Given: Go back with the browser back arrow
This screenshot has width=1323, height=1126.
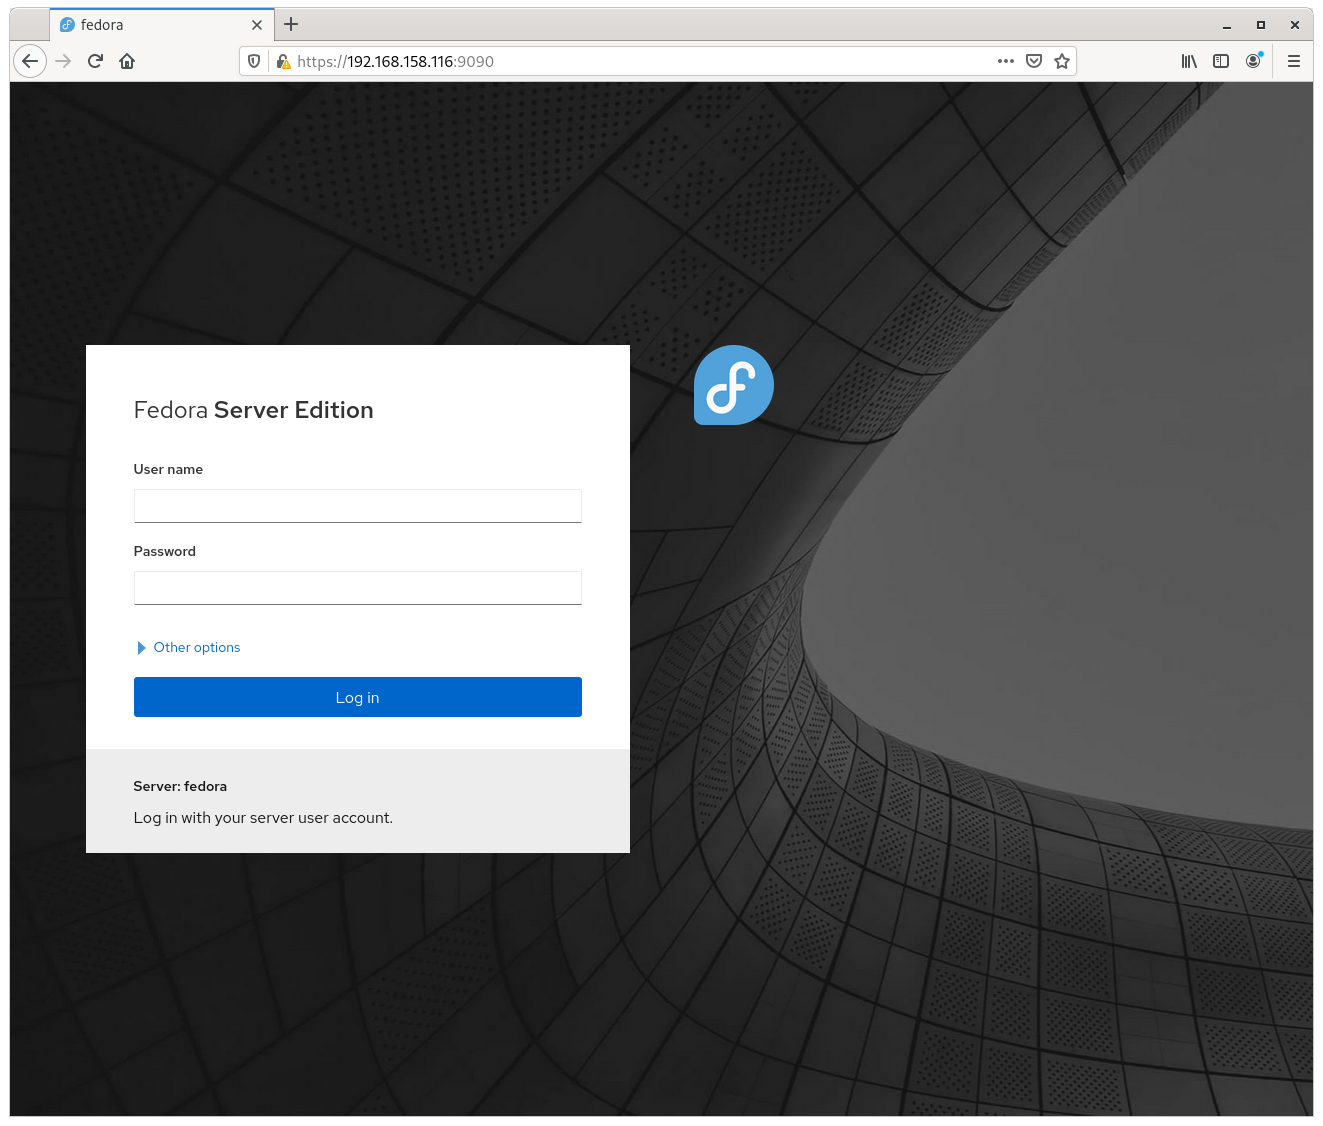Looking at the screenshot, I should (x=30, y=61).
